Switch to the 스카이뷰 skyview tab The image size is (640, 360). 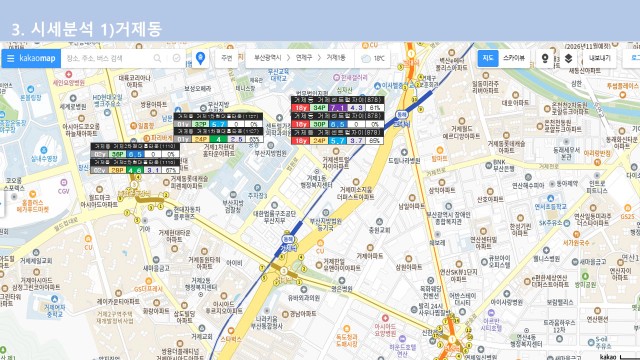tap(513, 58)
